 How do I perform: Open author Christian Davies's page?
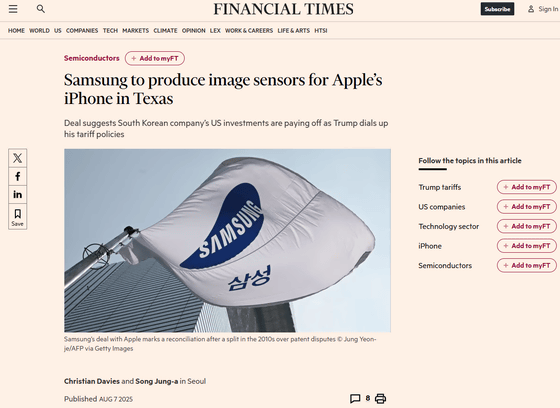(x=92, y=381)
